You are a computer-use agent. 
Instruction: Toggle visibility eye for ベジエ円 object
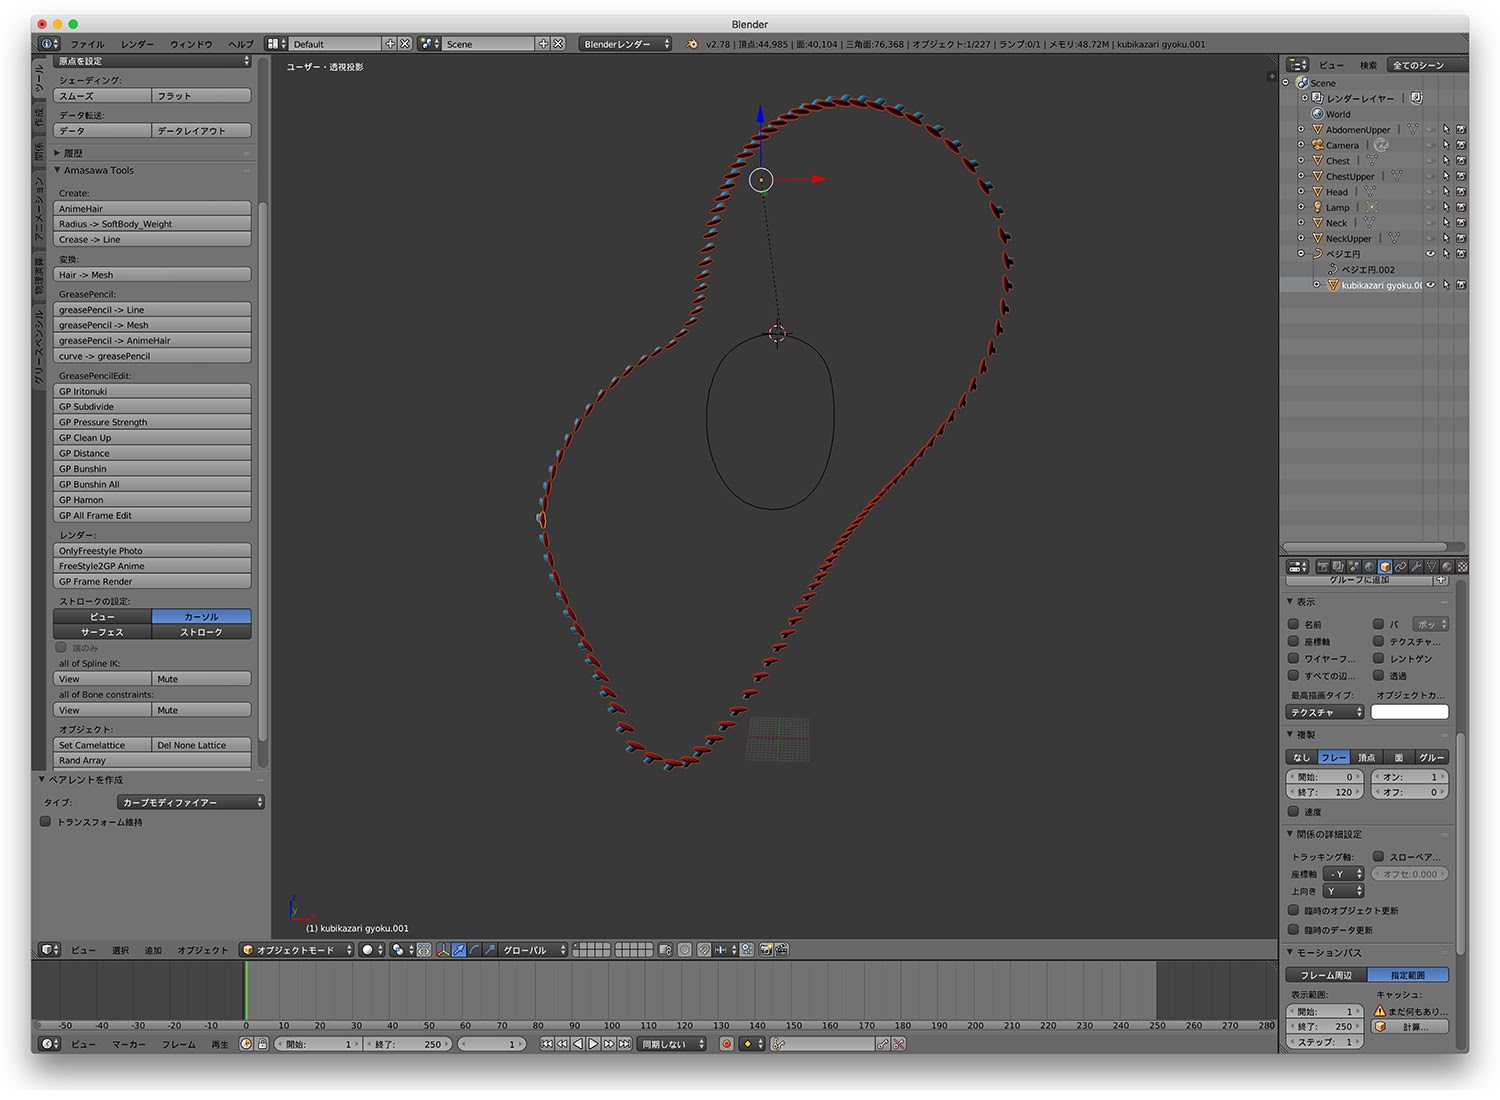pyautogui.click(x=1430, y=254)
